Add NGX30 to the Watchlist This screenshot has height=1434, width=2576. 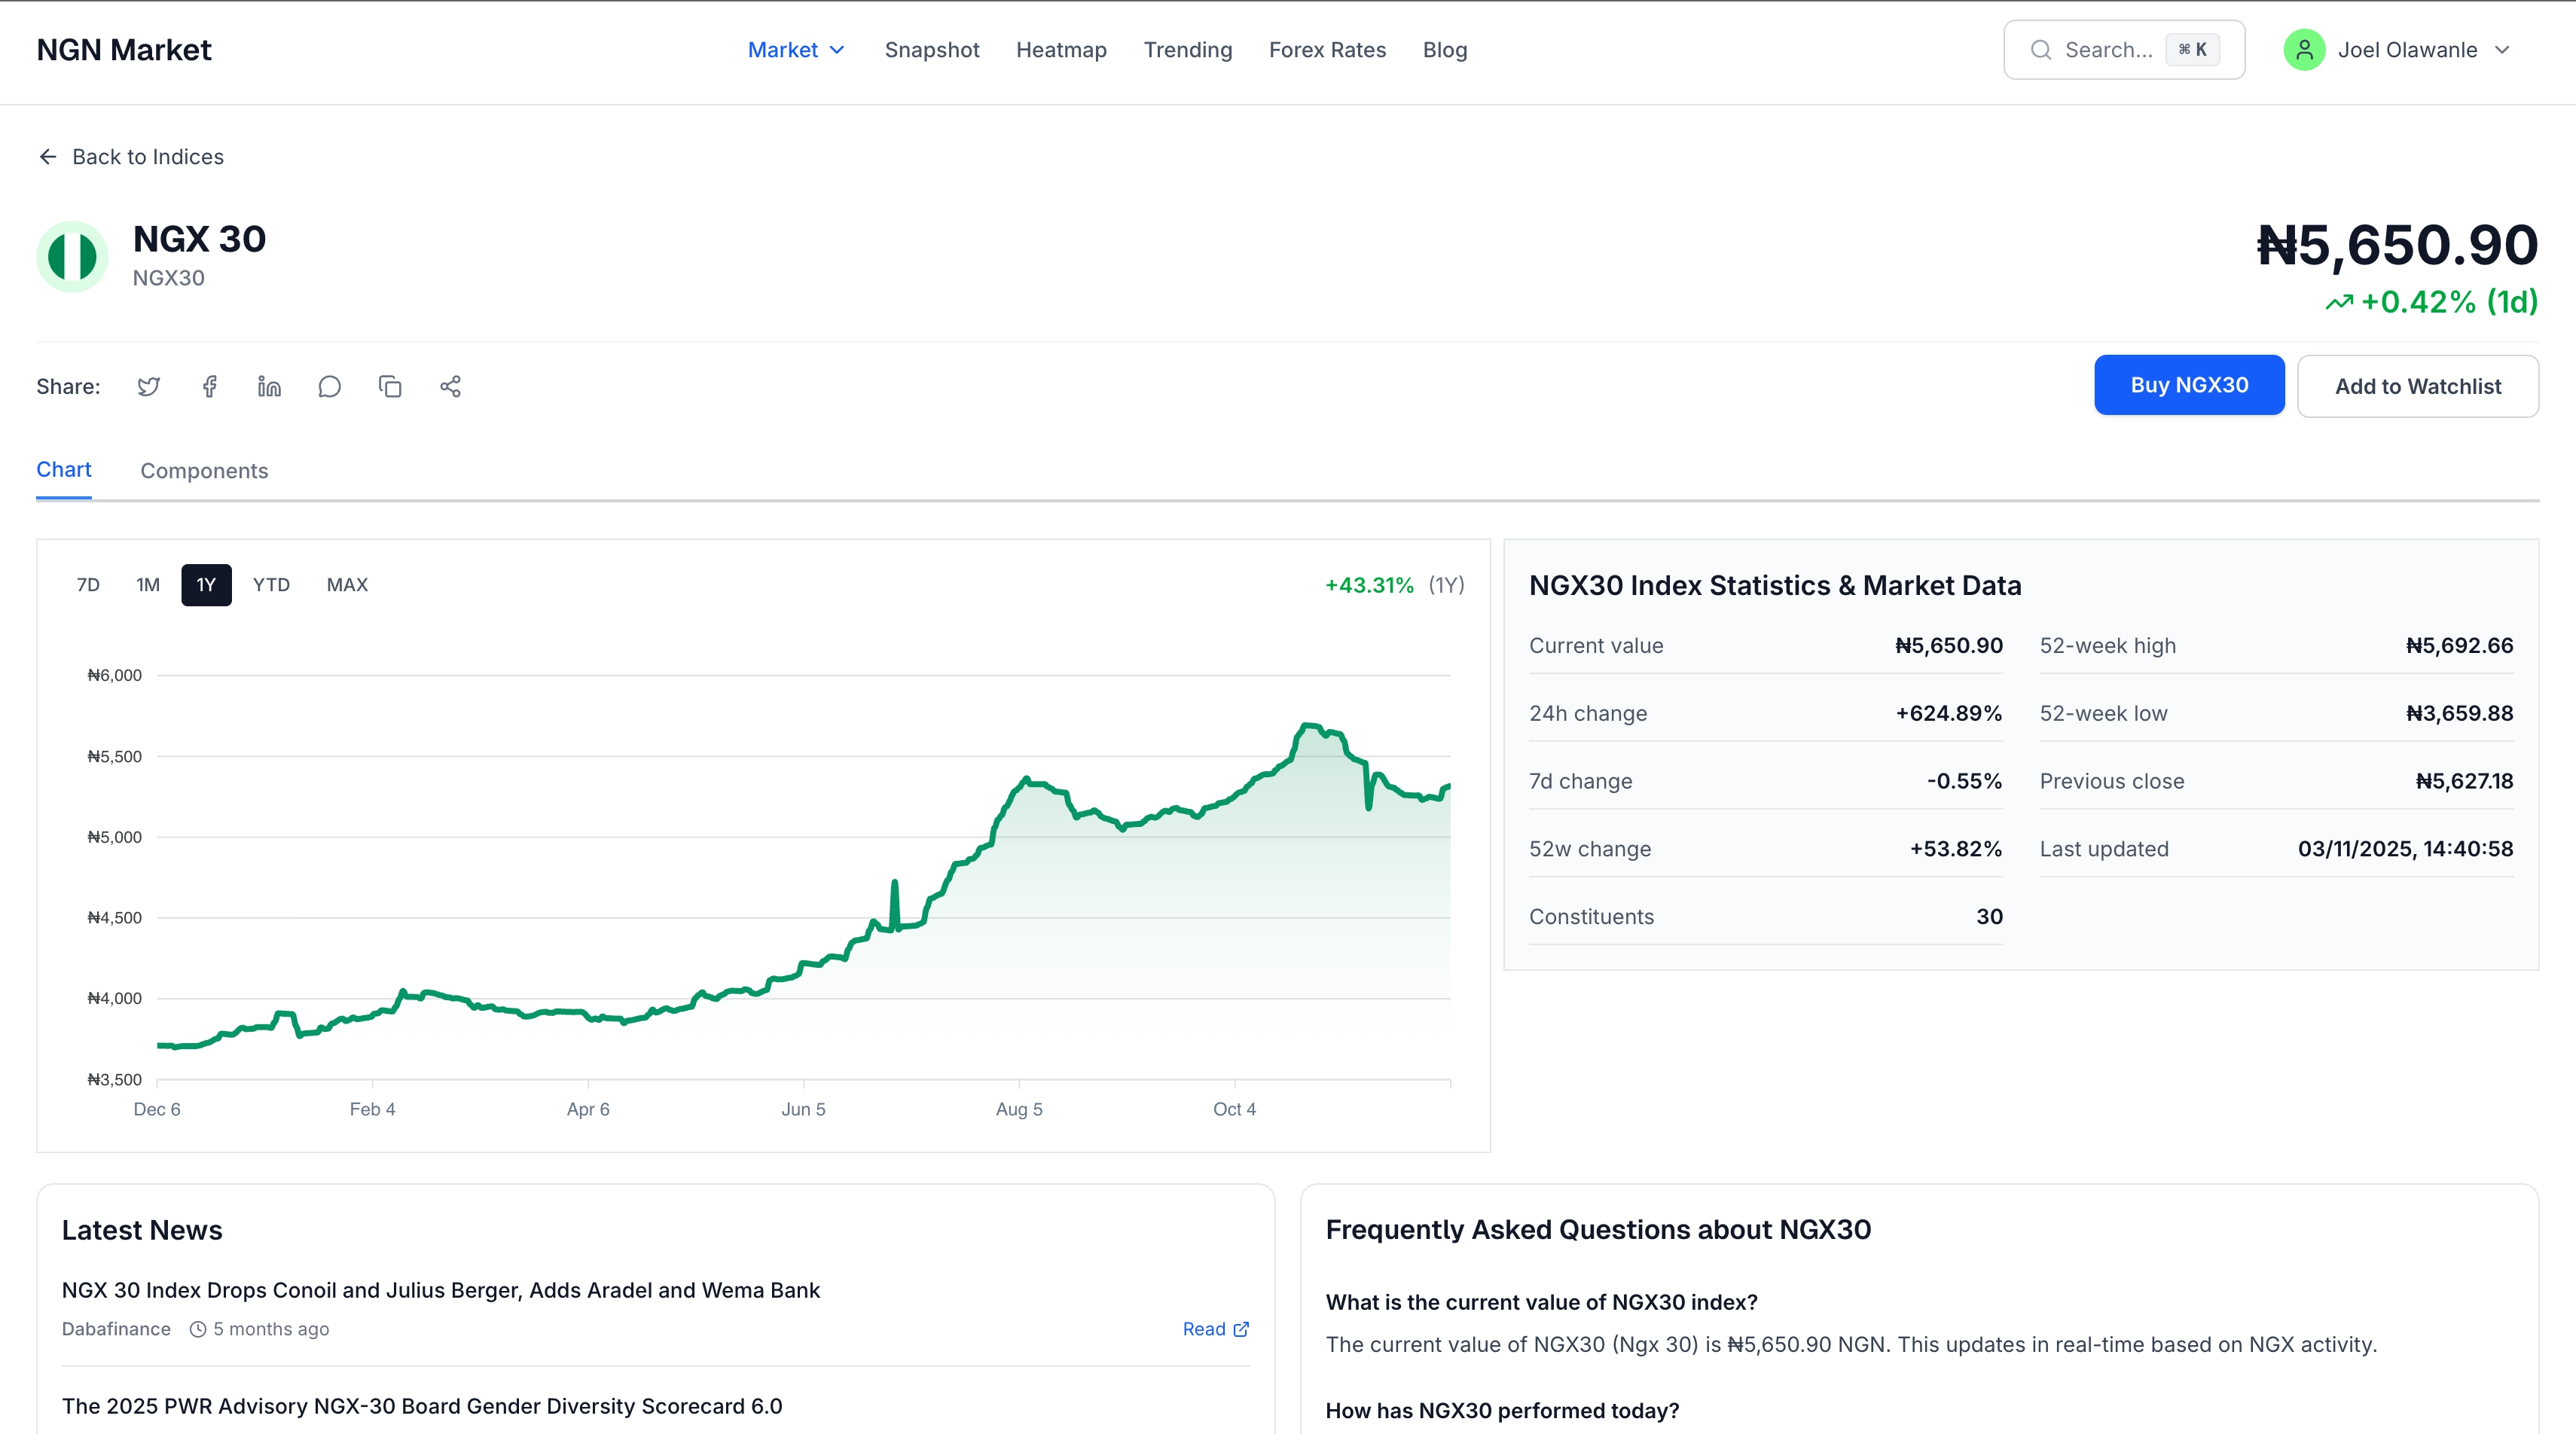coord(2418,385)
